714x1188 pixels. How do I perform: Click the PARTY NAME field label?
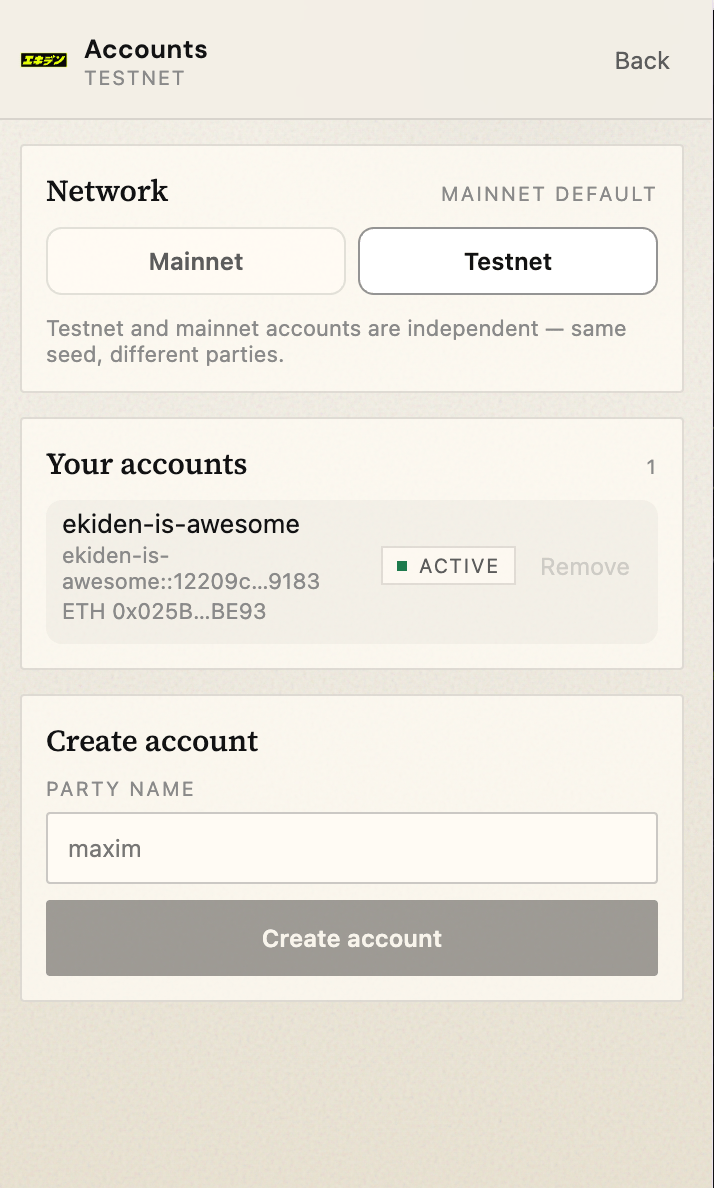pos(121,789)
